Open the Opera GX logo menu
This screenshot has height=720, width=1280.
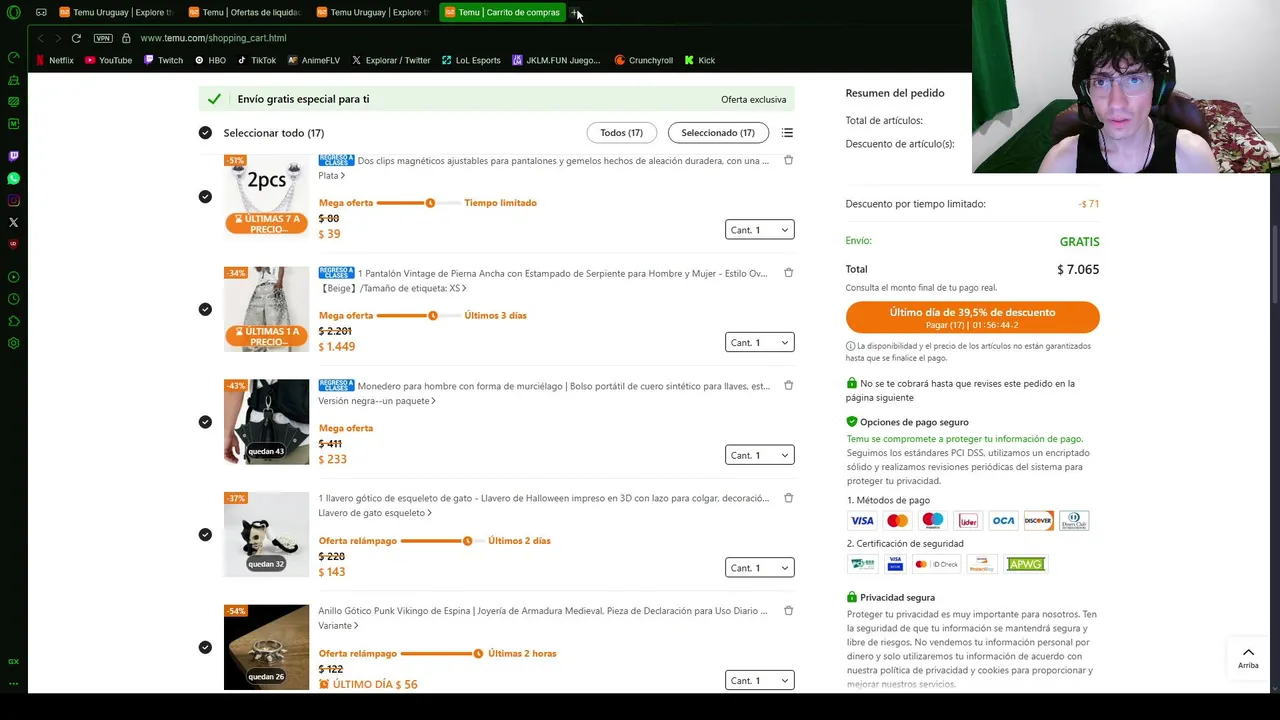tap(14, 12)
